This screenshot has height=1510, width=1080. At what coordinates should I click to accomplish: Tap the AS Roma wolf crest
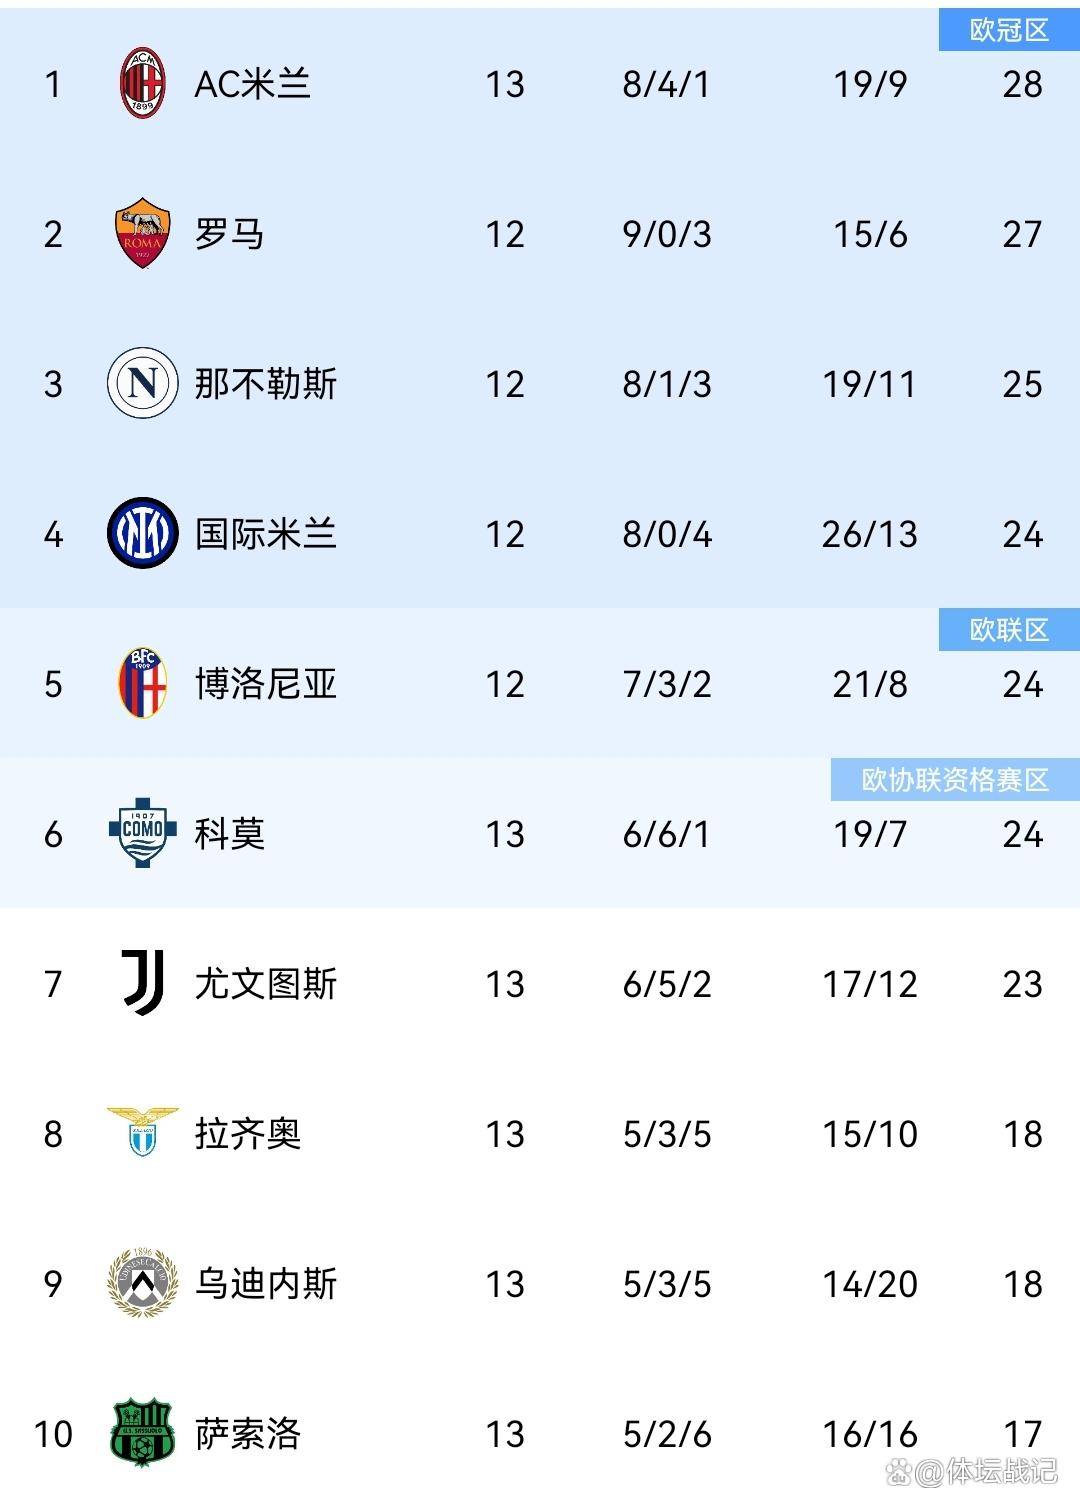142,233
